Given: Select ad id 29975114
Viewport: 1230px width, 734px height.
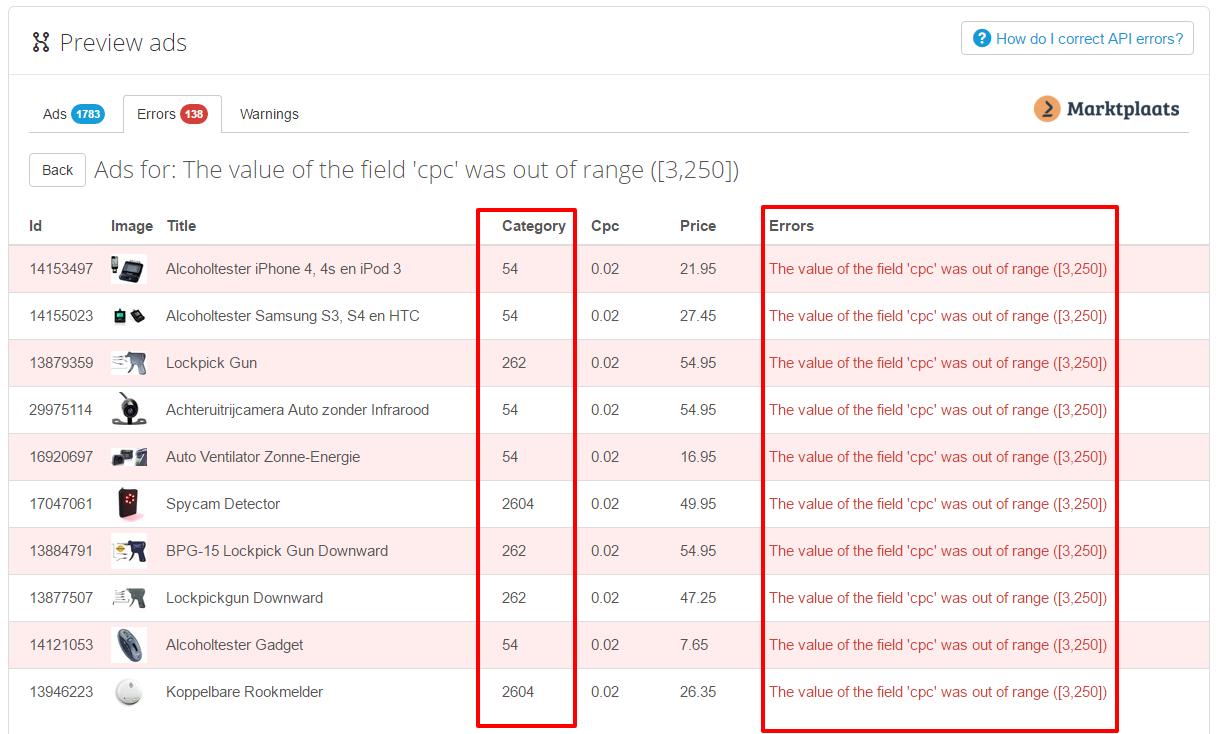Looking at the screenshot, I should [61, 410].
